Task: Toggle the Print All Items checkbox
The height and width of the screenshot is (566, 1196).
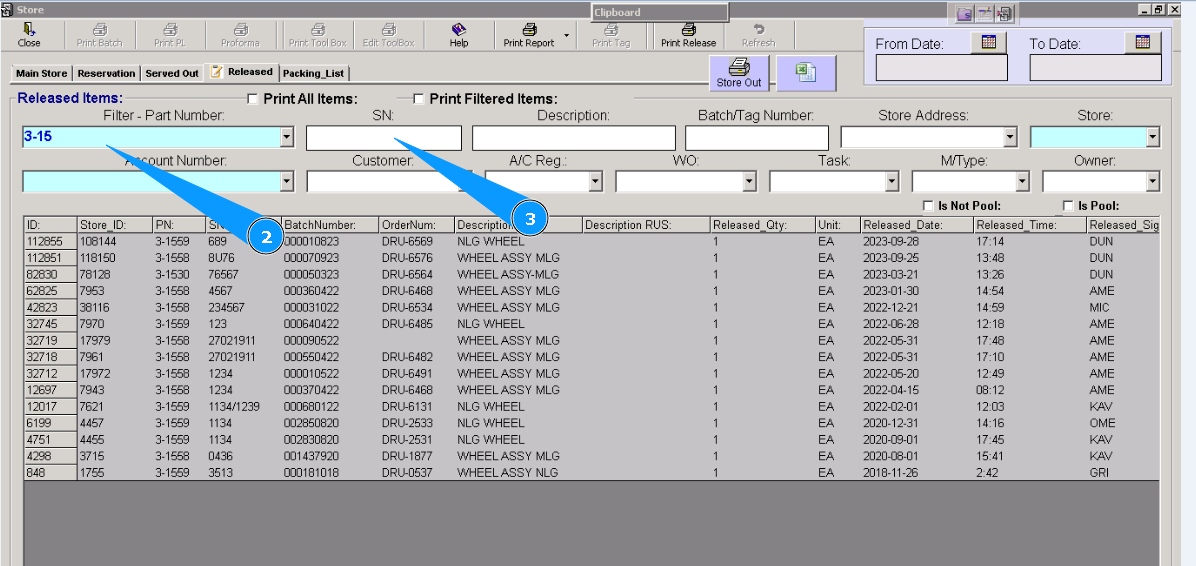Action: coord(252,98)
